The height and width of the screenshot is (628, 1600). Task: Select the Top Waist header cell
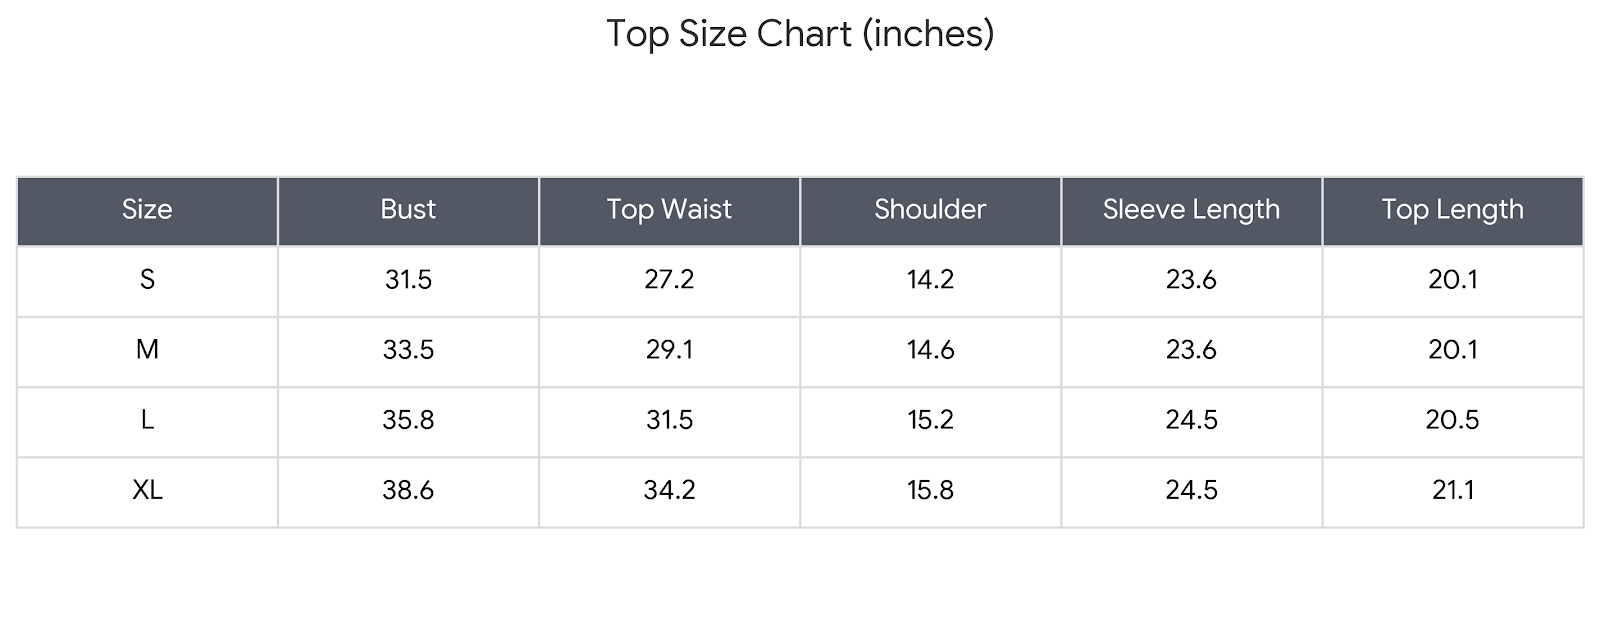tap(669, 210)
